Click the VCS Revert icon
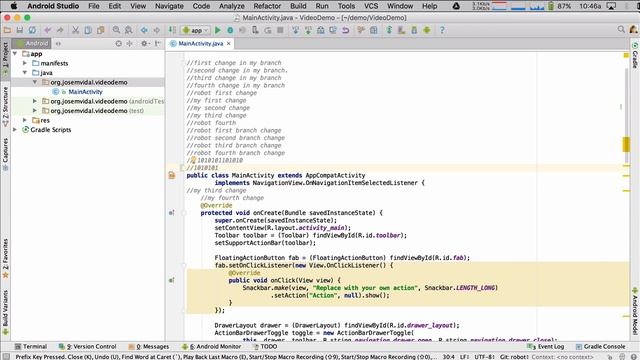The width and height of the screenshot is (640, 360). click(x=345, y=30)
